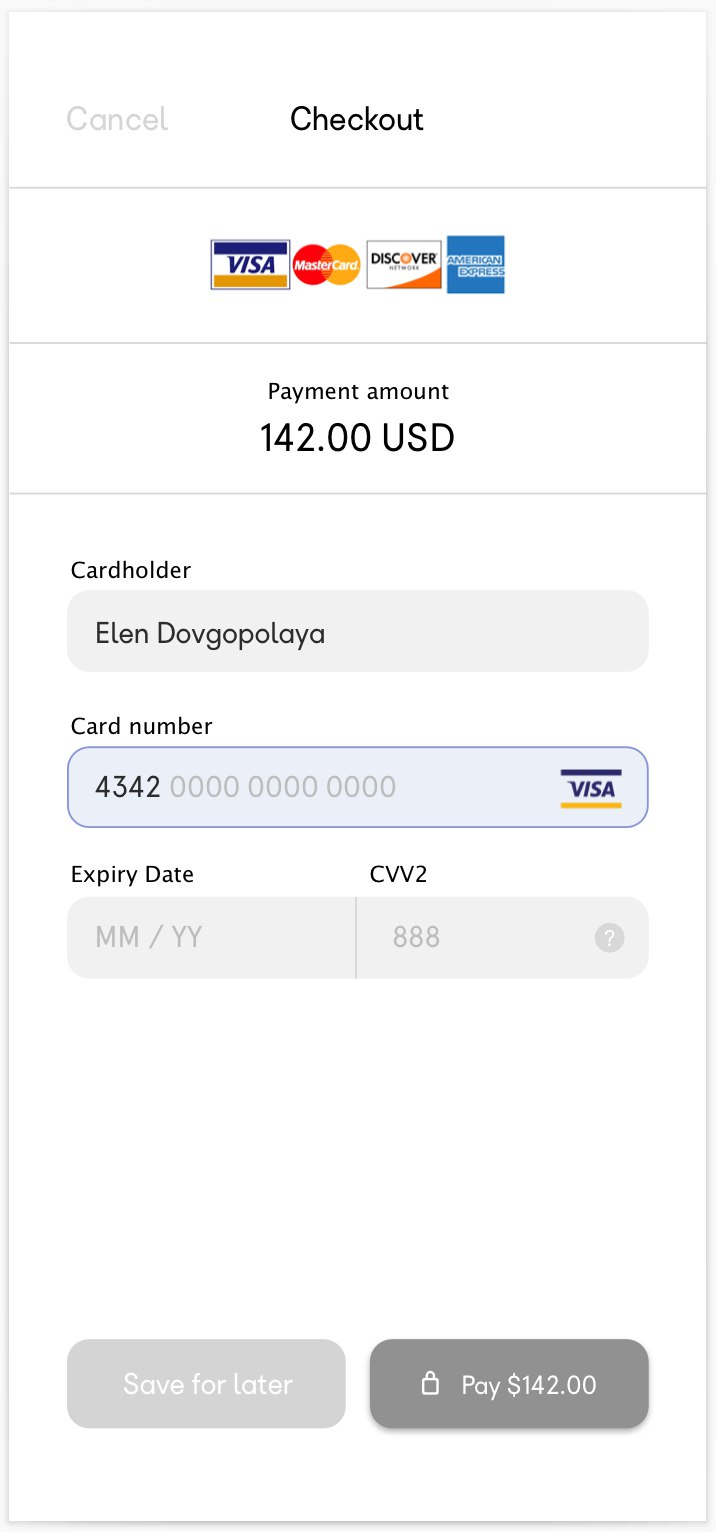The width and height of the screenshot is (716, 1532).
Task: Click the MasterCard logo
Action: [327, 265]
